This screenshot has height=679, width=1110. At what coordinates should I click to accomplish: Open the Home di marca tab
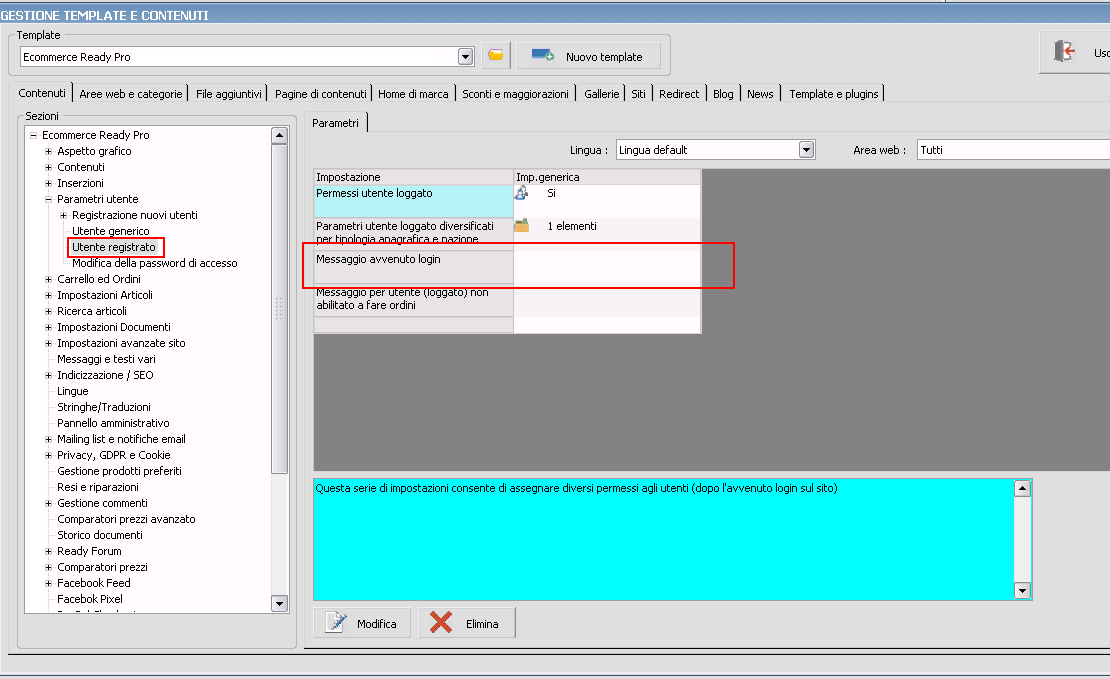413,93
